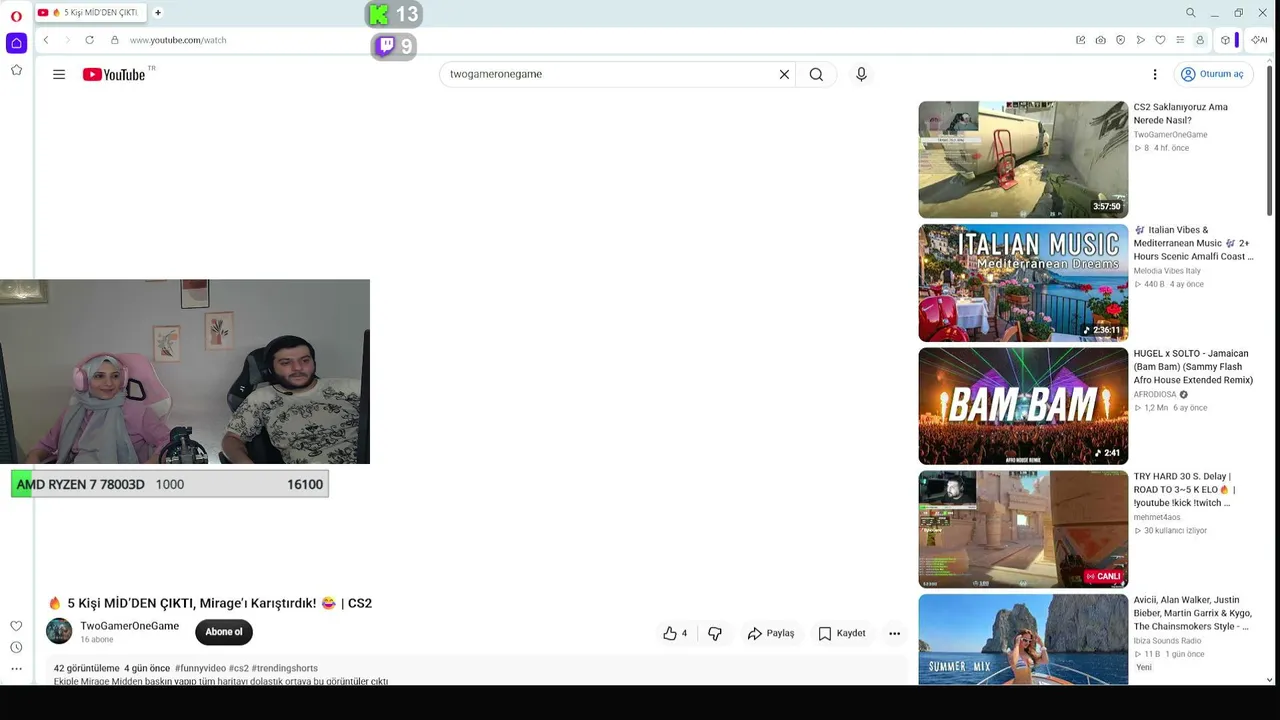This screenshot has height=720, width=1280.
Task: Select the '5 Kişi MİD'DEN ÇIKTI' browser tab
Action: point(91,13)
